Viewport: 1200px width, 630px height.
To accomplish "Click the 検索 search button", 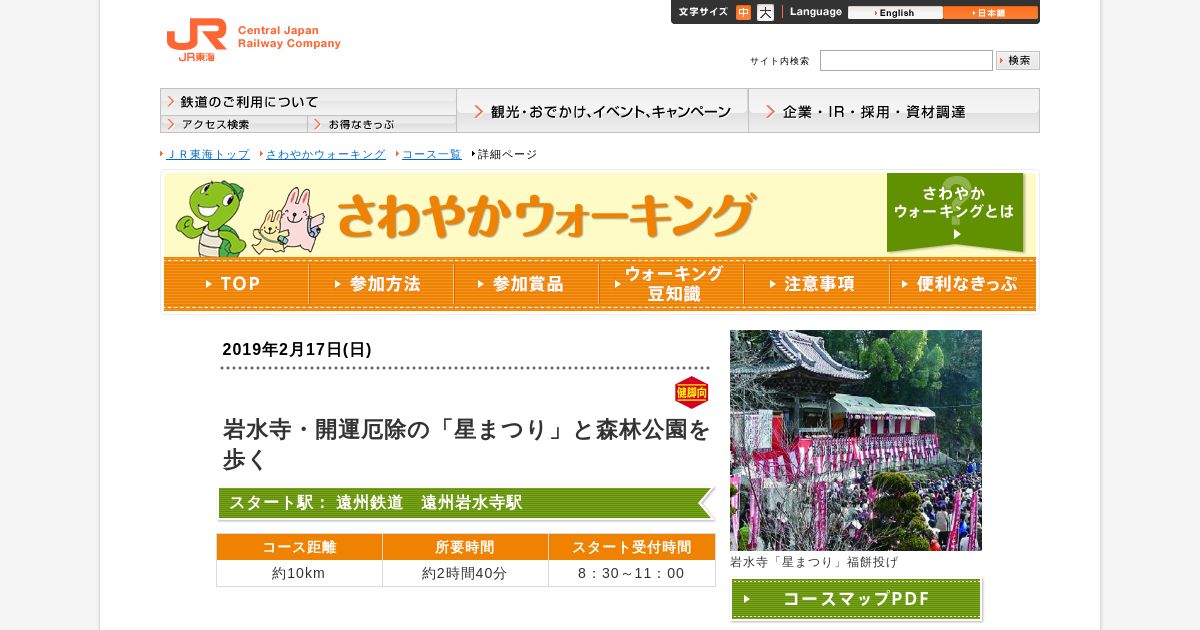I will pyautogui.click(x=1018, y=61).
